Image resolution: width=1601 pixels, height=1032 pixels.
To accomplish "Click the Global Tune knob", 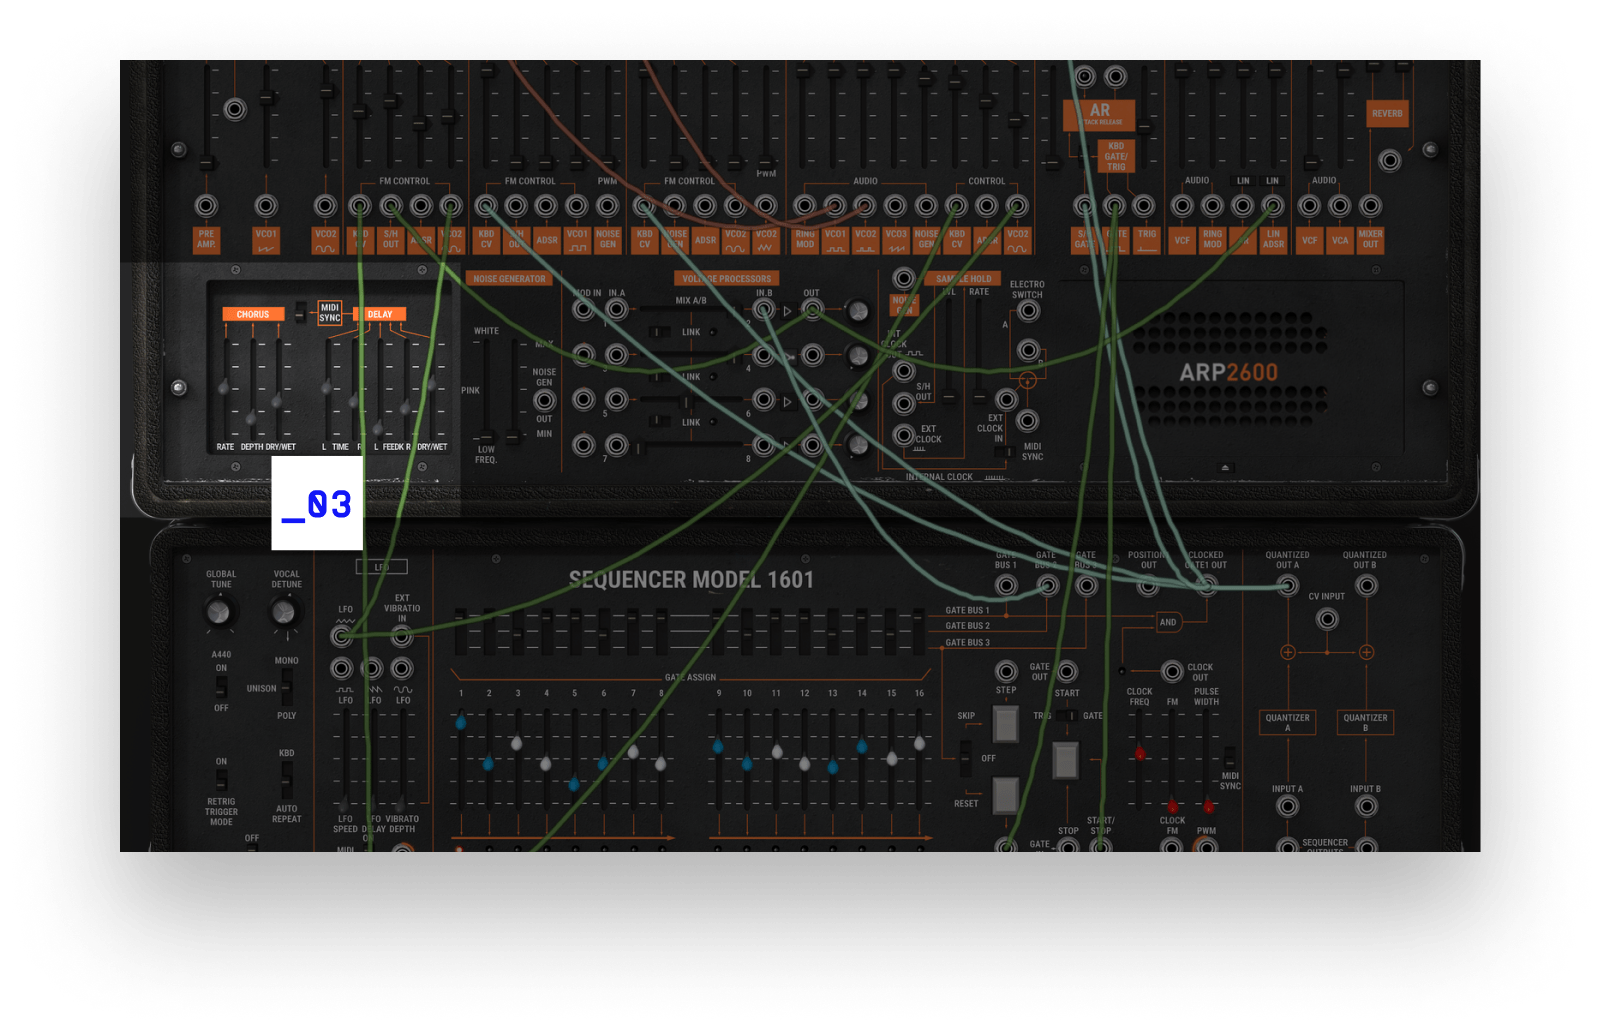I will click(218, 611).
